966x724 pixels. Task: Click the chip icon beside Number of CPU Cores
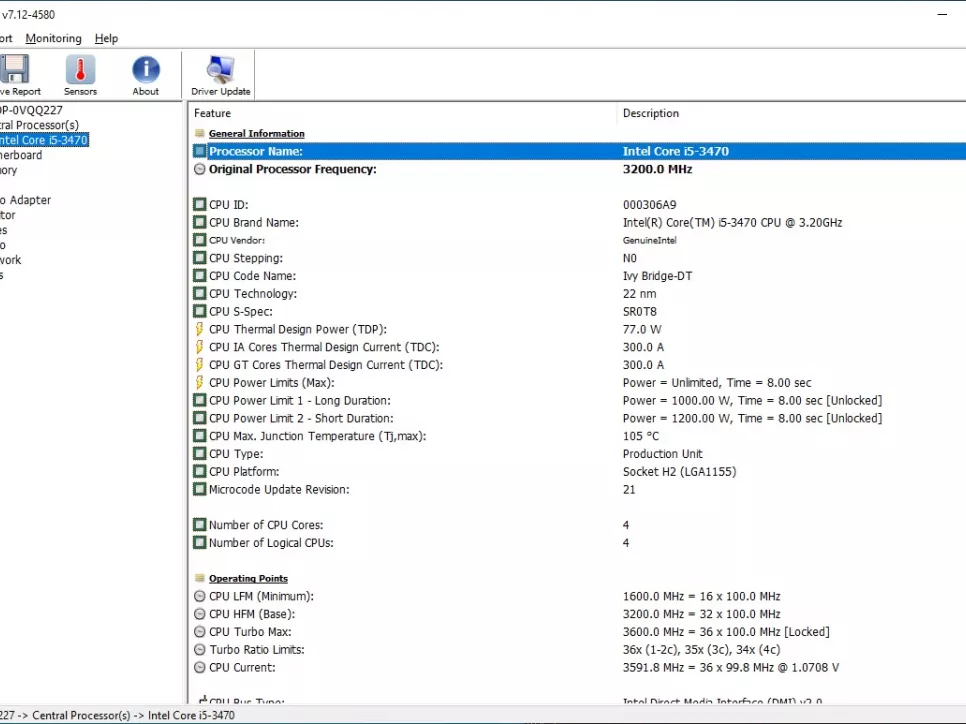pyautogui.click(x=200, y=525)
